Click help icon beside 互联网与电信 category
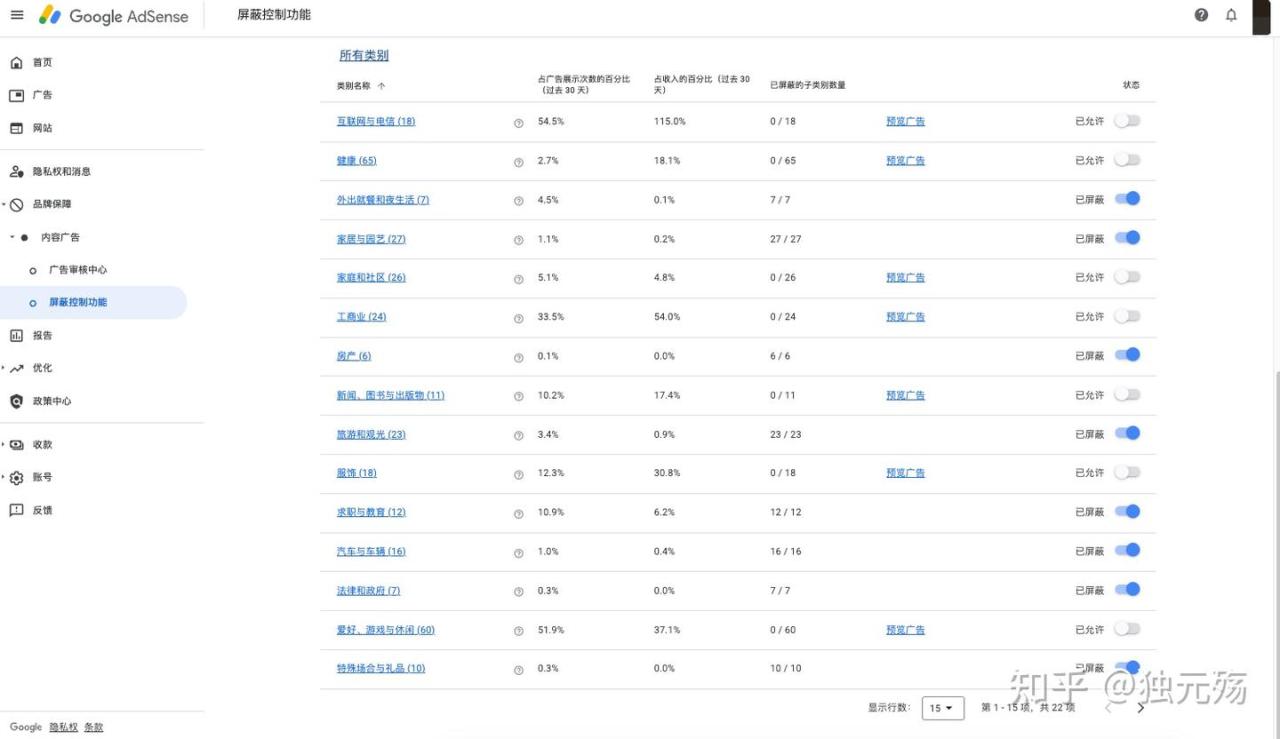The image size is (1280, 739). tap(518, 122)
